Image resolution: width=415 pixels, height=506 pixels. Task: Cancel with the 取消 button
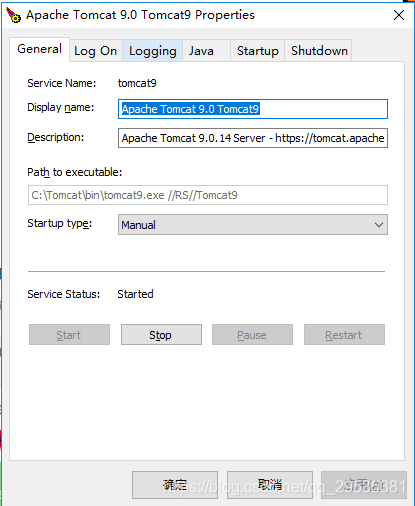(x=270, y=485)
